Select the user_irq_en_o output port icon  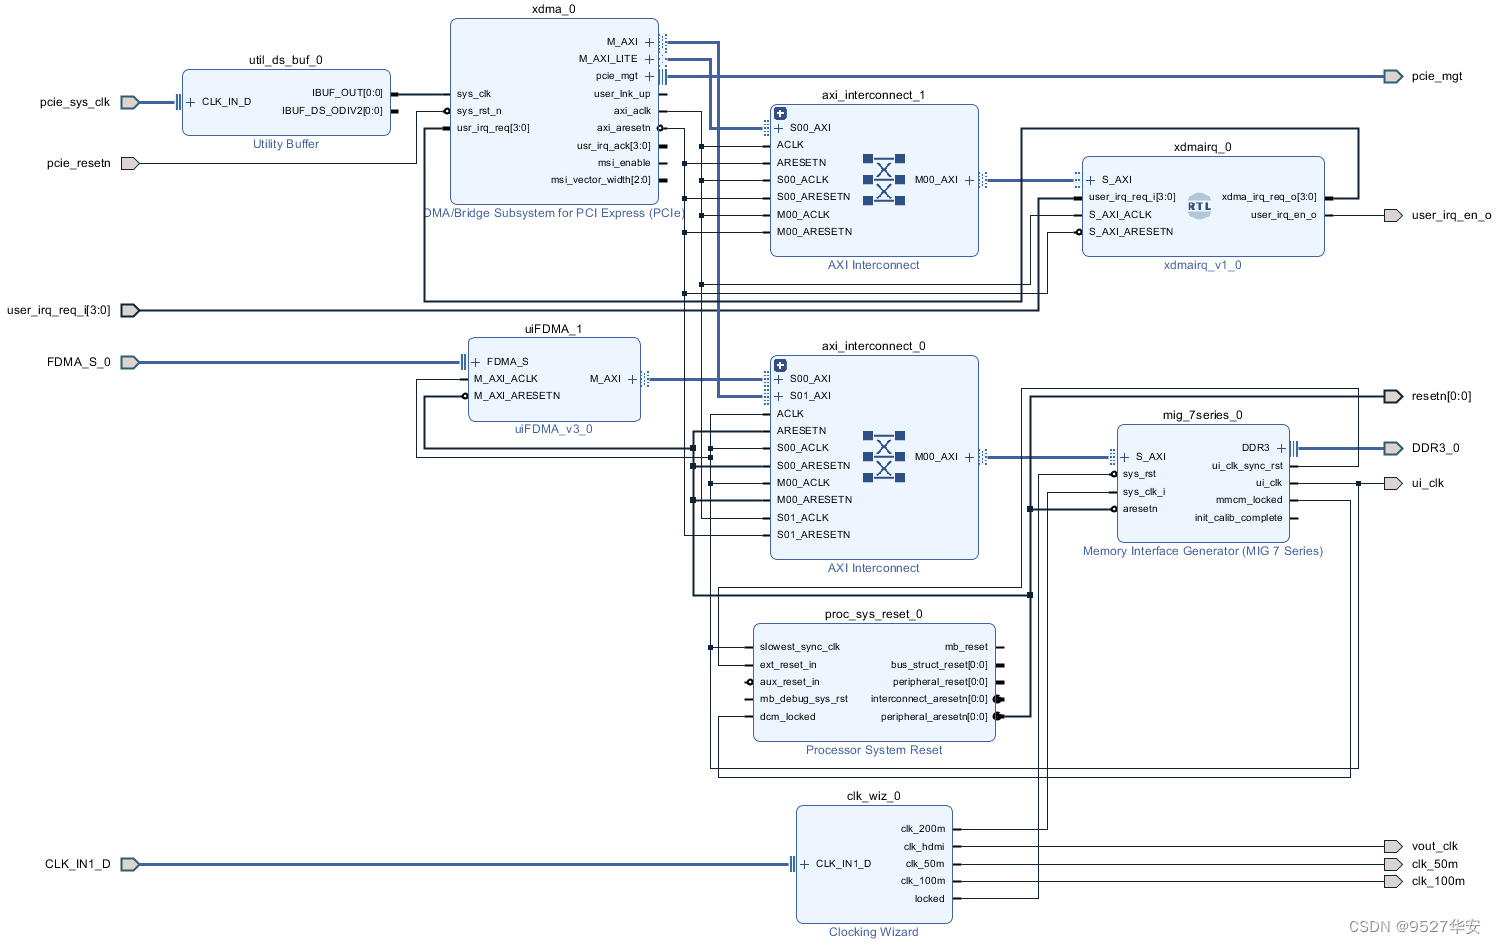pos(1393,215)
